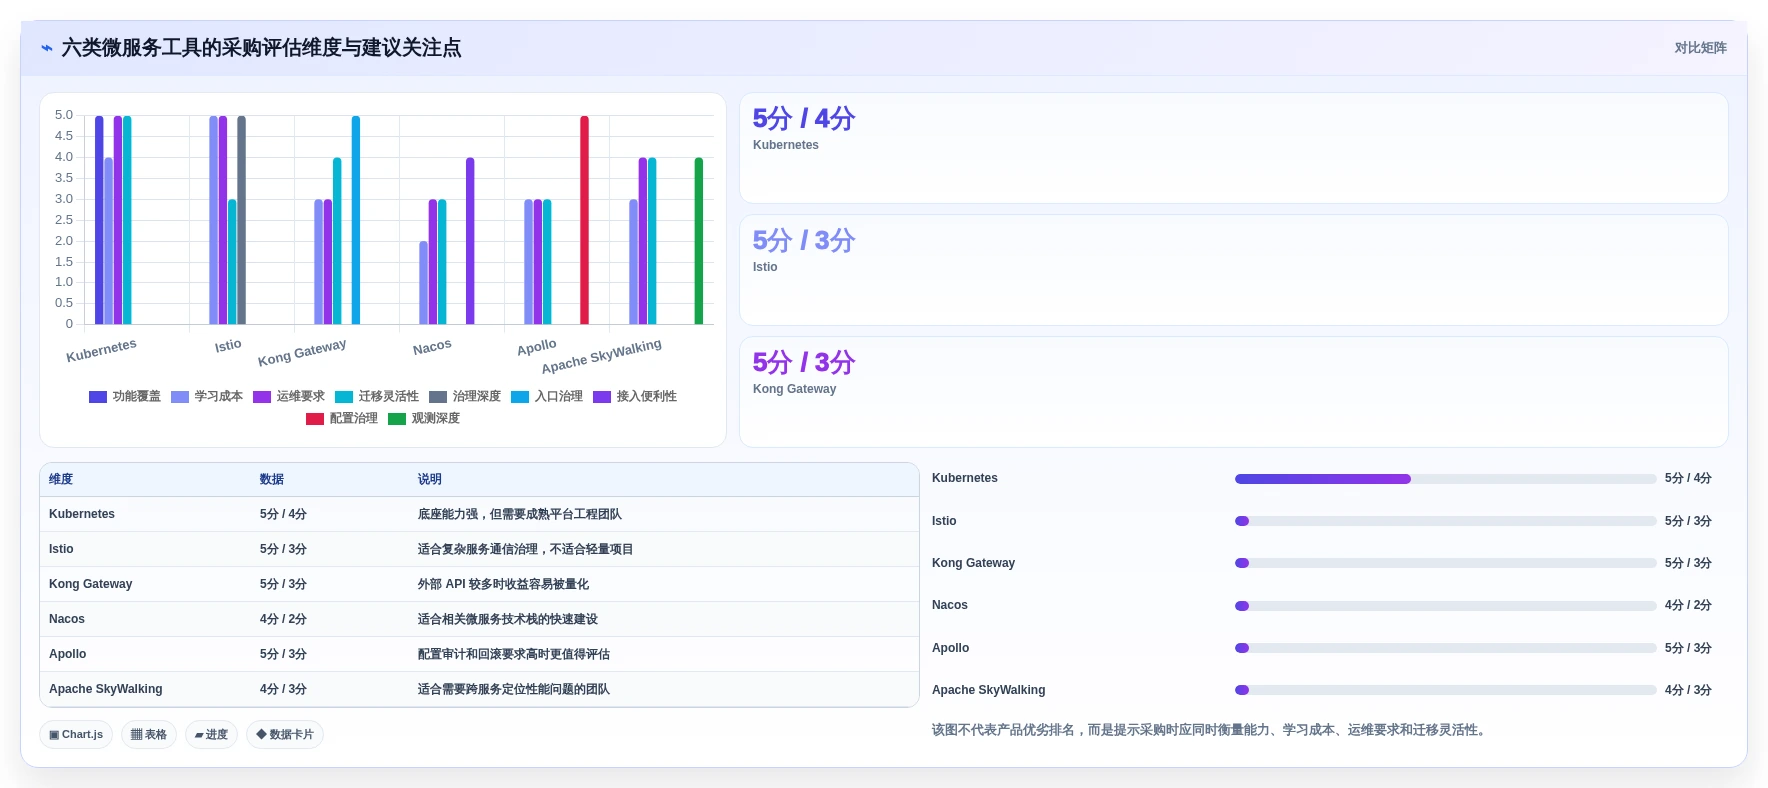The image size is (1768, 788).
Task: Click the gray 治理深度 bar for Istio
Action: (241, 220)
